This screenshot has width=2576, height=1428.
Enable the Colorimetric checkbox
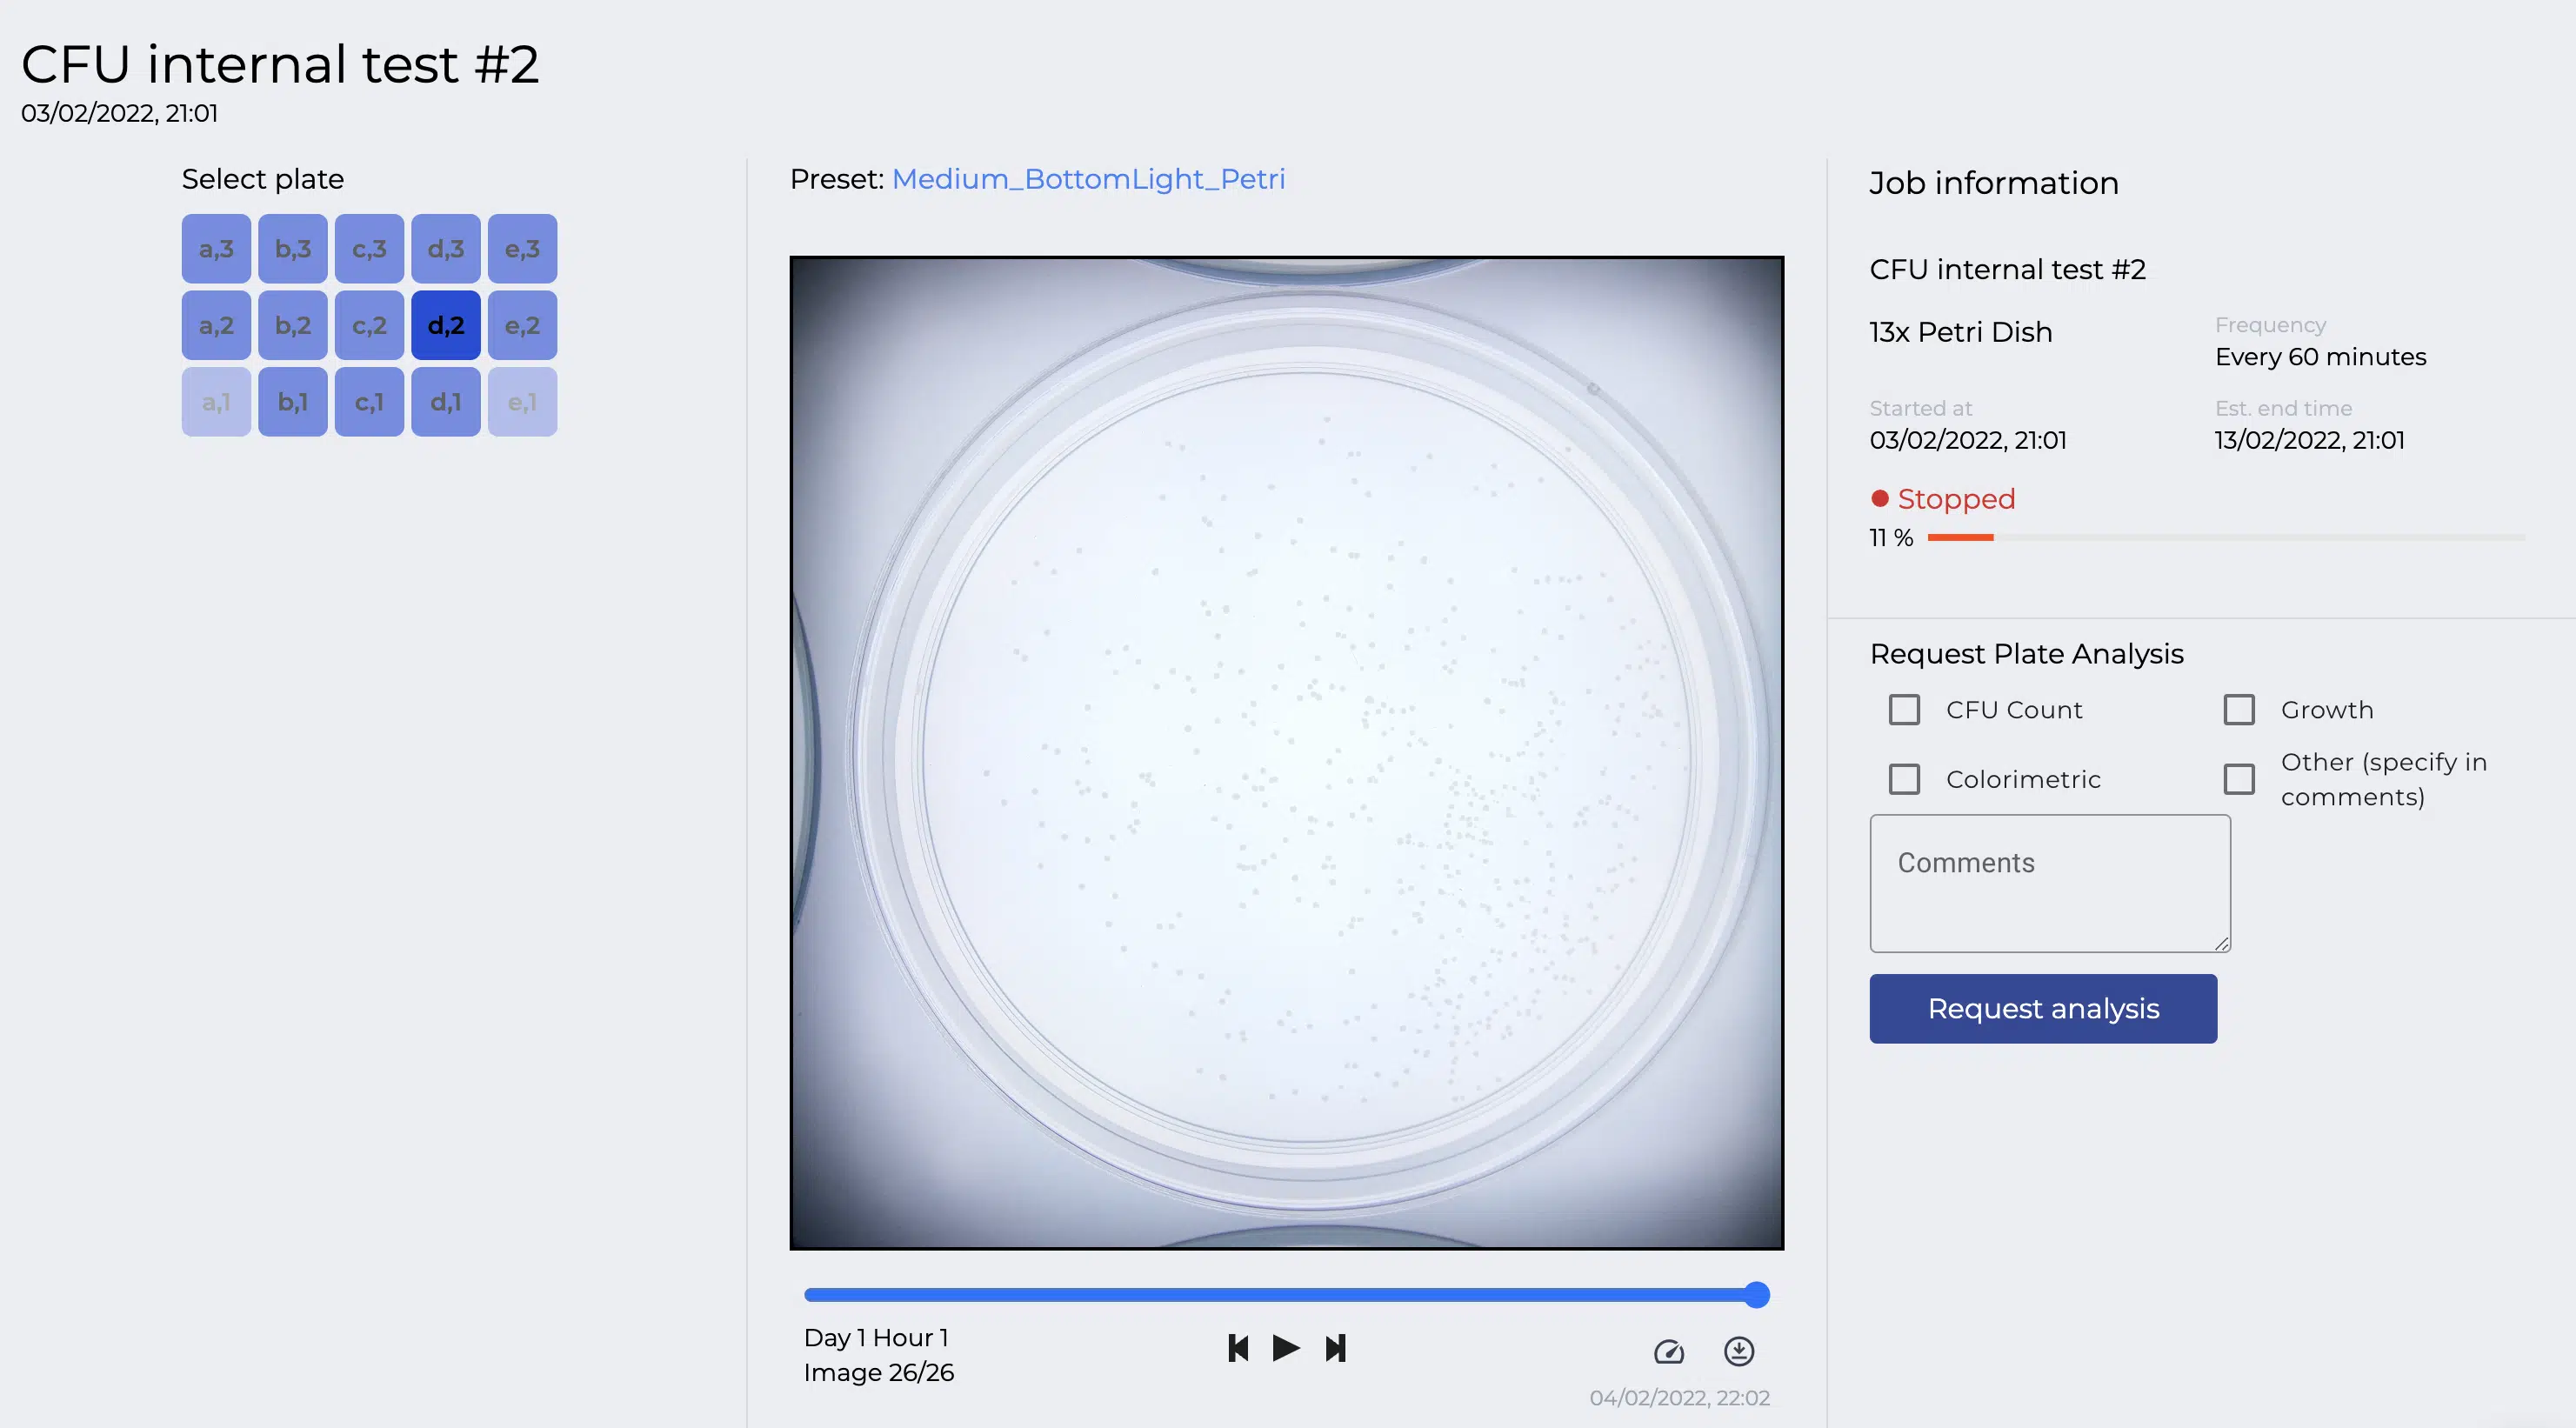[x=1904, y=779]
